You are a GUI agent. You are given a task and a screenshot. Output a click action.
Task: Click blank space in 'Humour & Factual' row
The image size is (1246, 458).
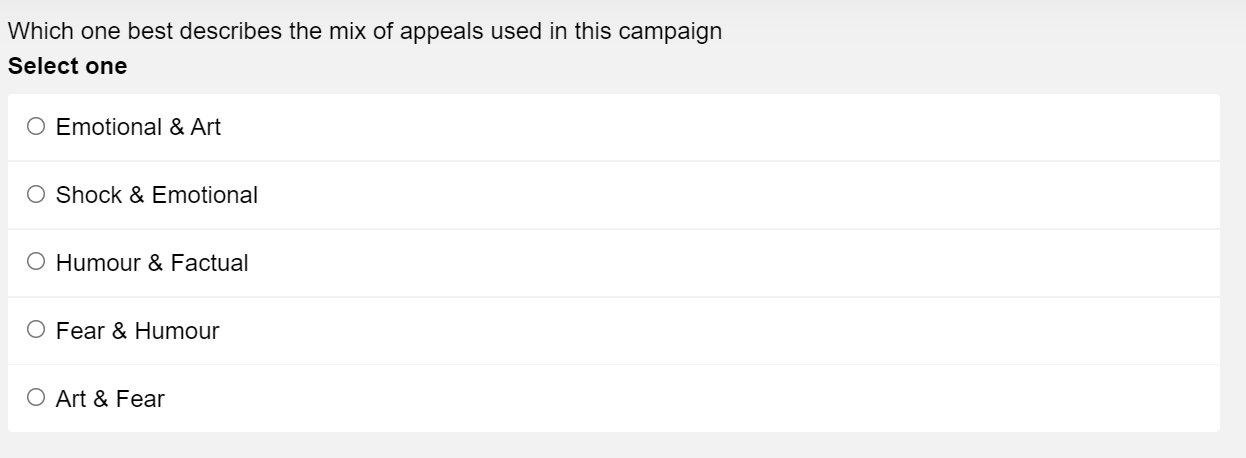[x=700, y=263]
